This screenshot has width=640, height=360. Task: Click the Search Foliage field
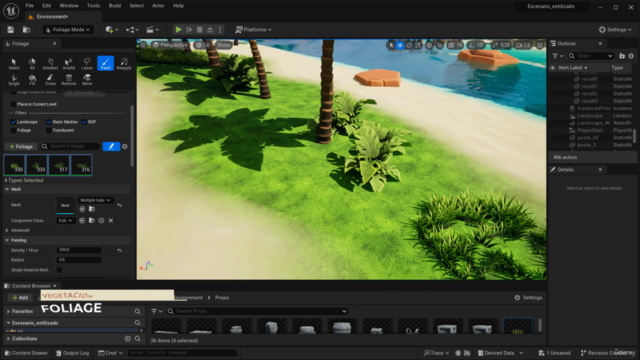tap(70, 146)
